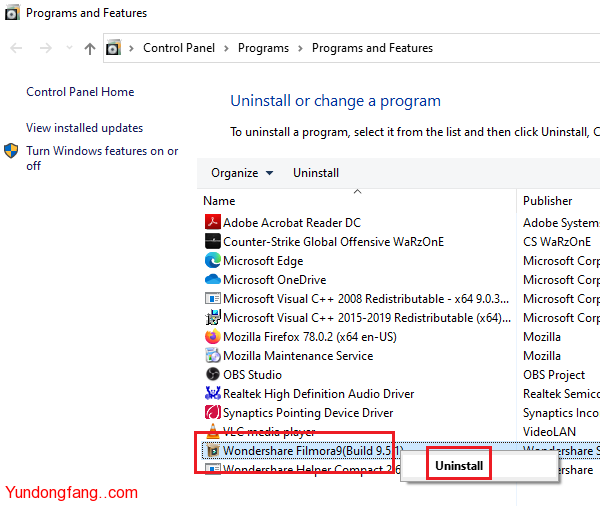The image size is (600, 506).
Task: Click the Wondershare Filmora9 icon
Action: pyautogui.click(x=212, y=451)
